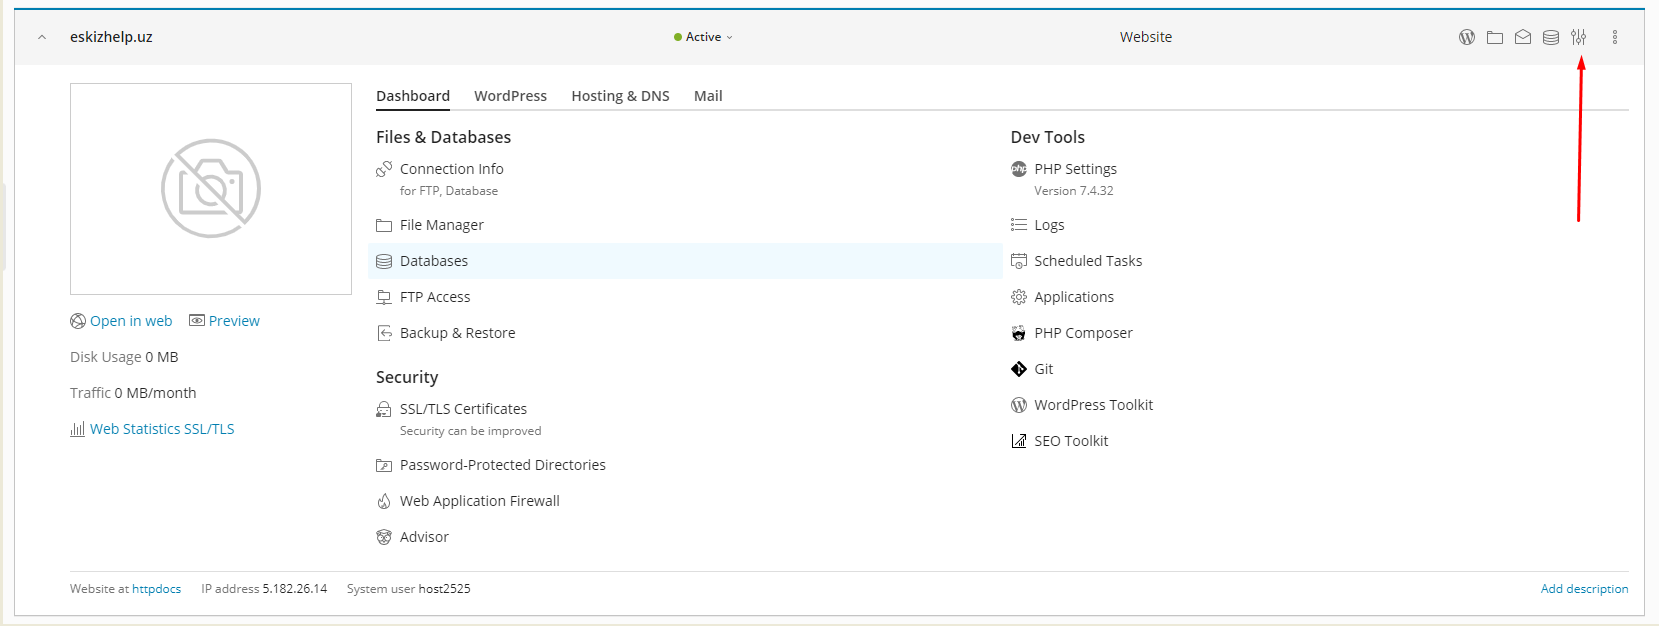Select the Mail tab
Screen dimensions: 1659x626
point(708,96)
